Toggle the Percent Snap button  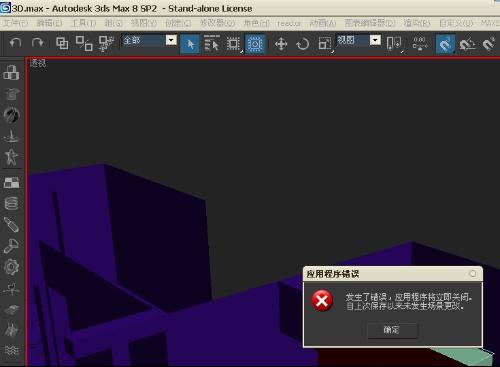tap(489, 44)
